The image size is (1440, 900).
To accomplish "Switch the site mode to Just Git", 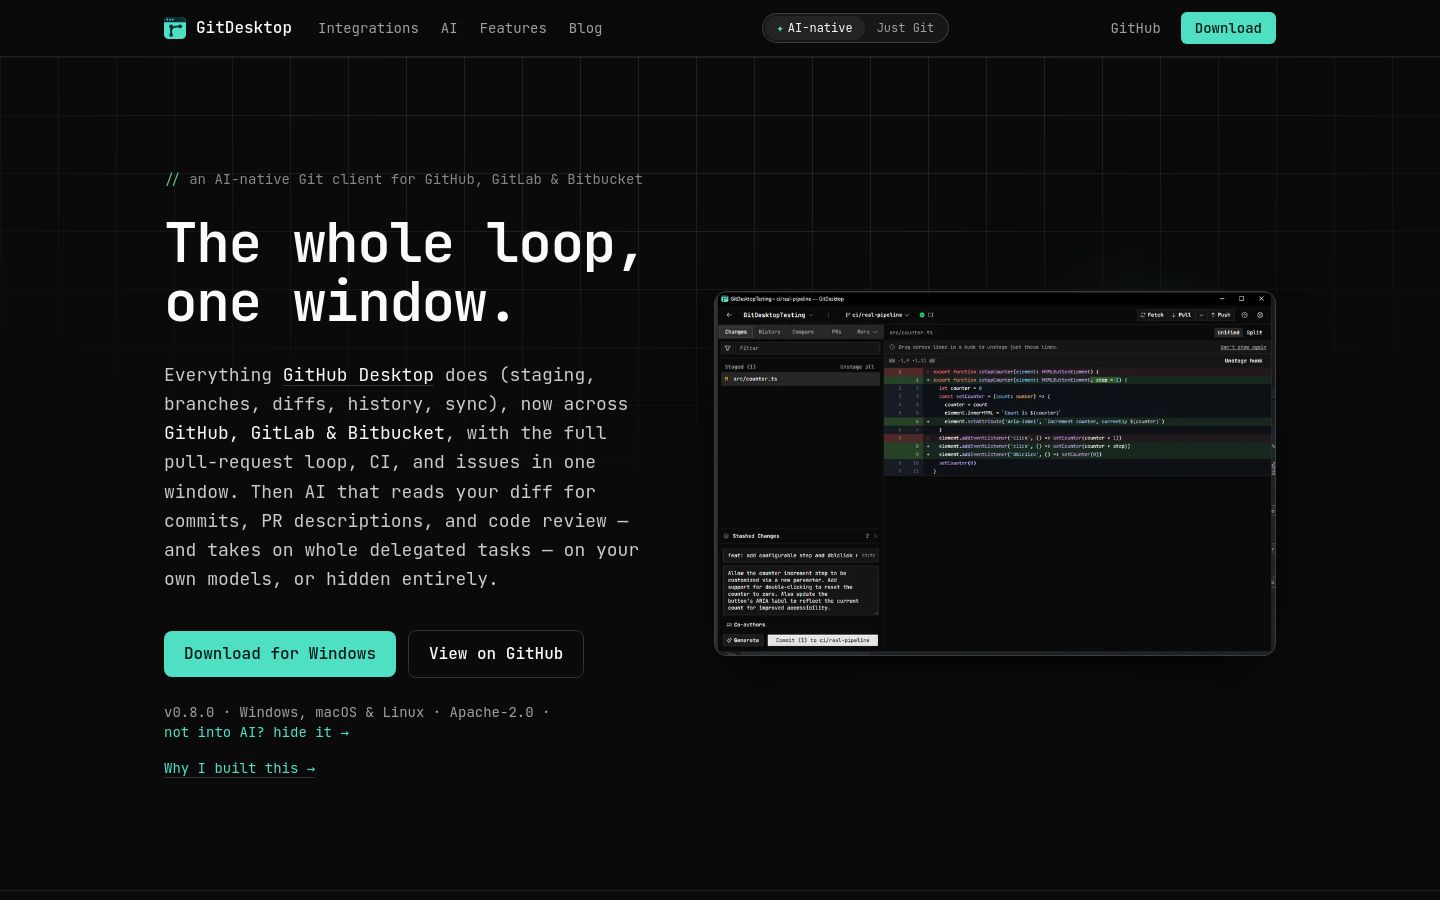I will [905, 28].
